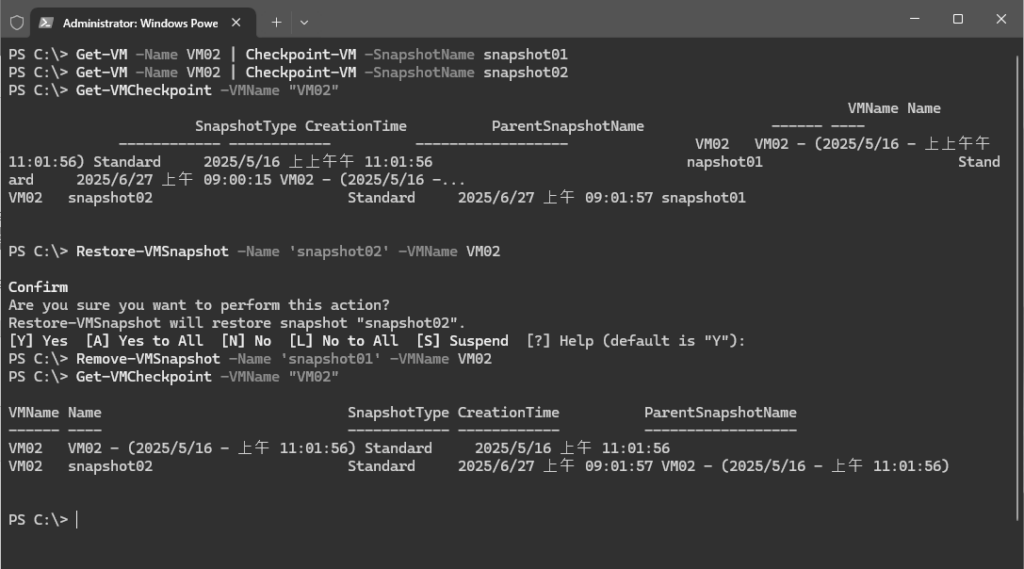
Task: Click the empty PS C:\> prompt with cursor
Action: click(x=42, y=520)
